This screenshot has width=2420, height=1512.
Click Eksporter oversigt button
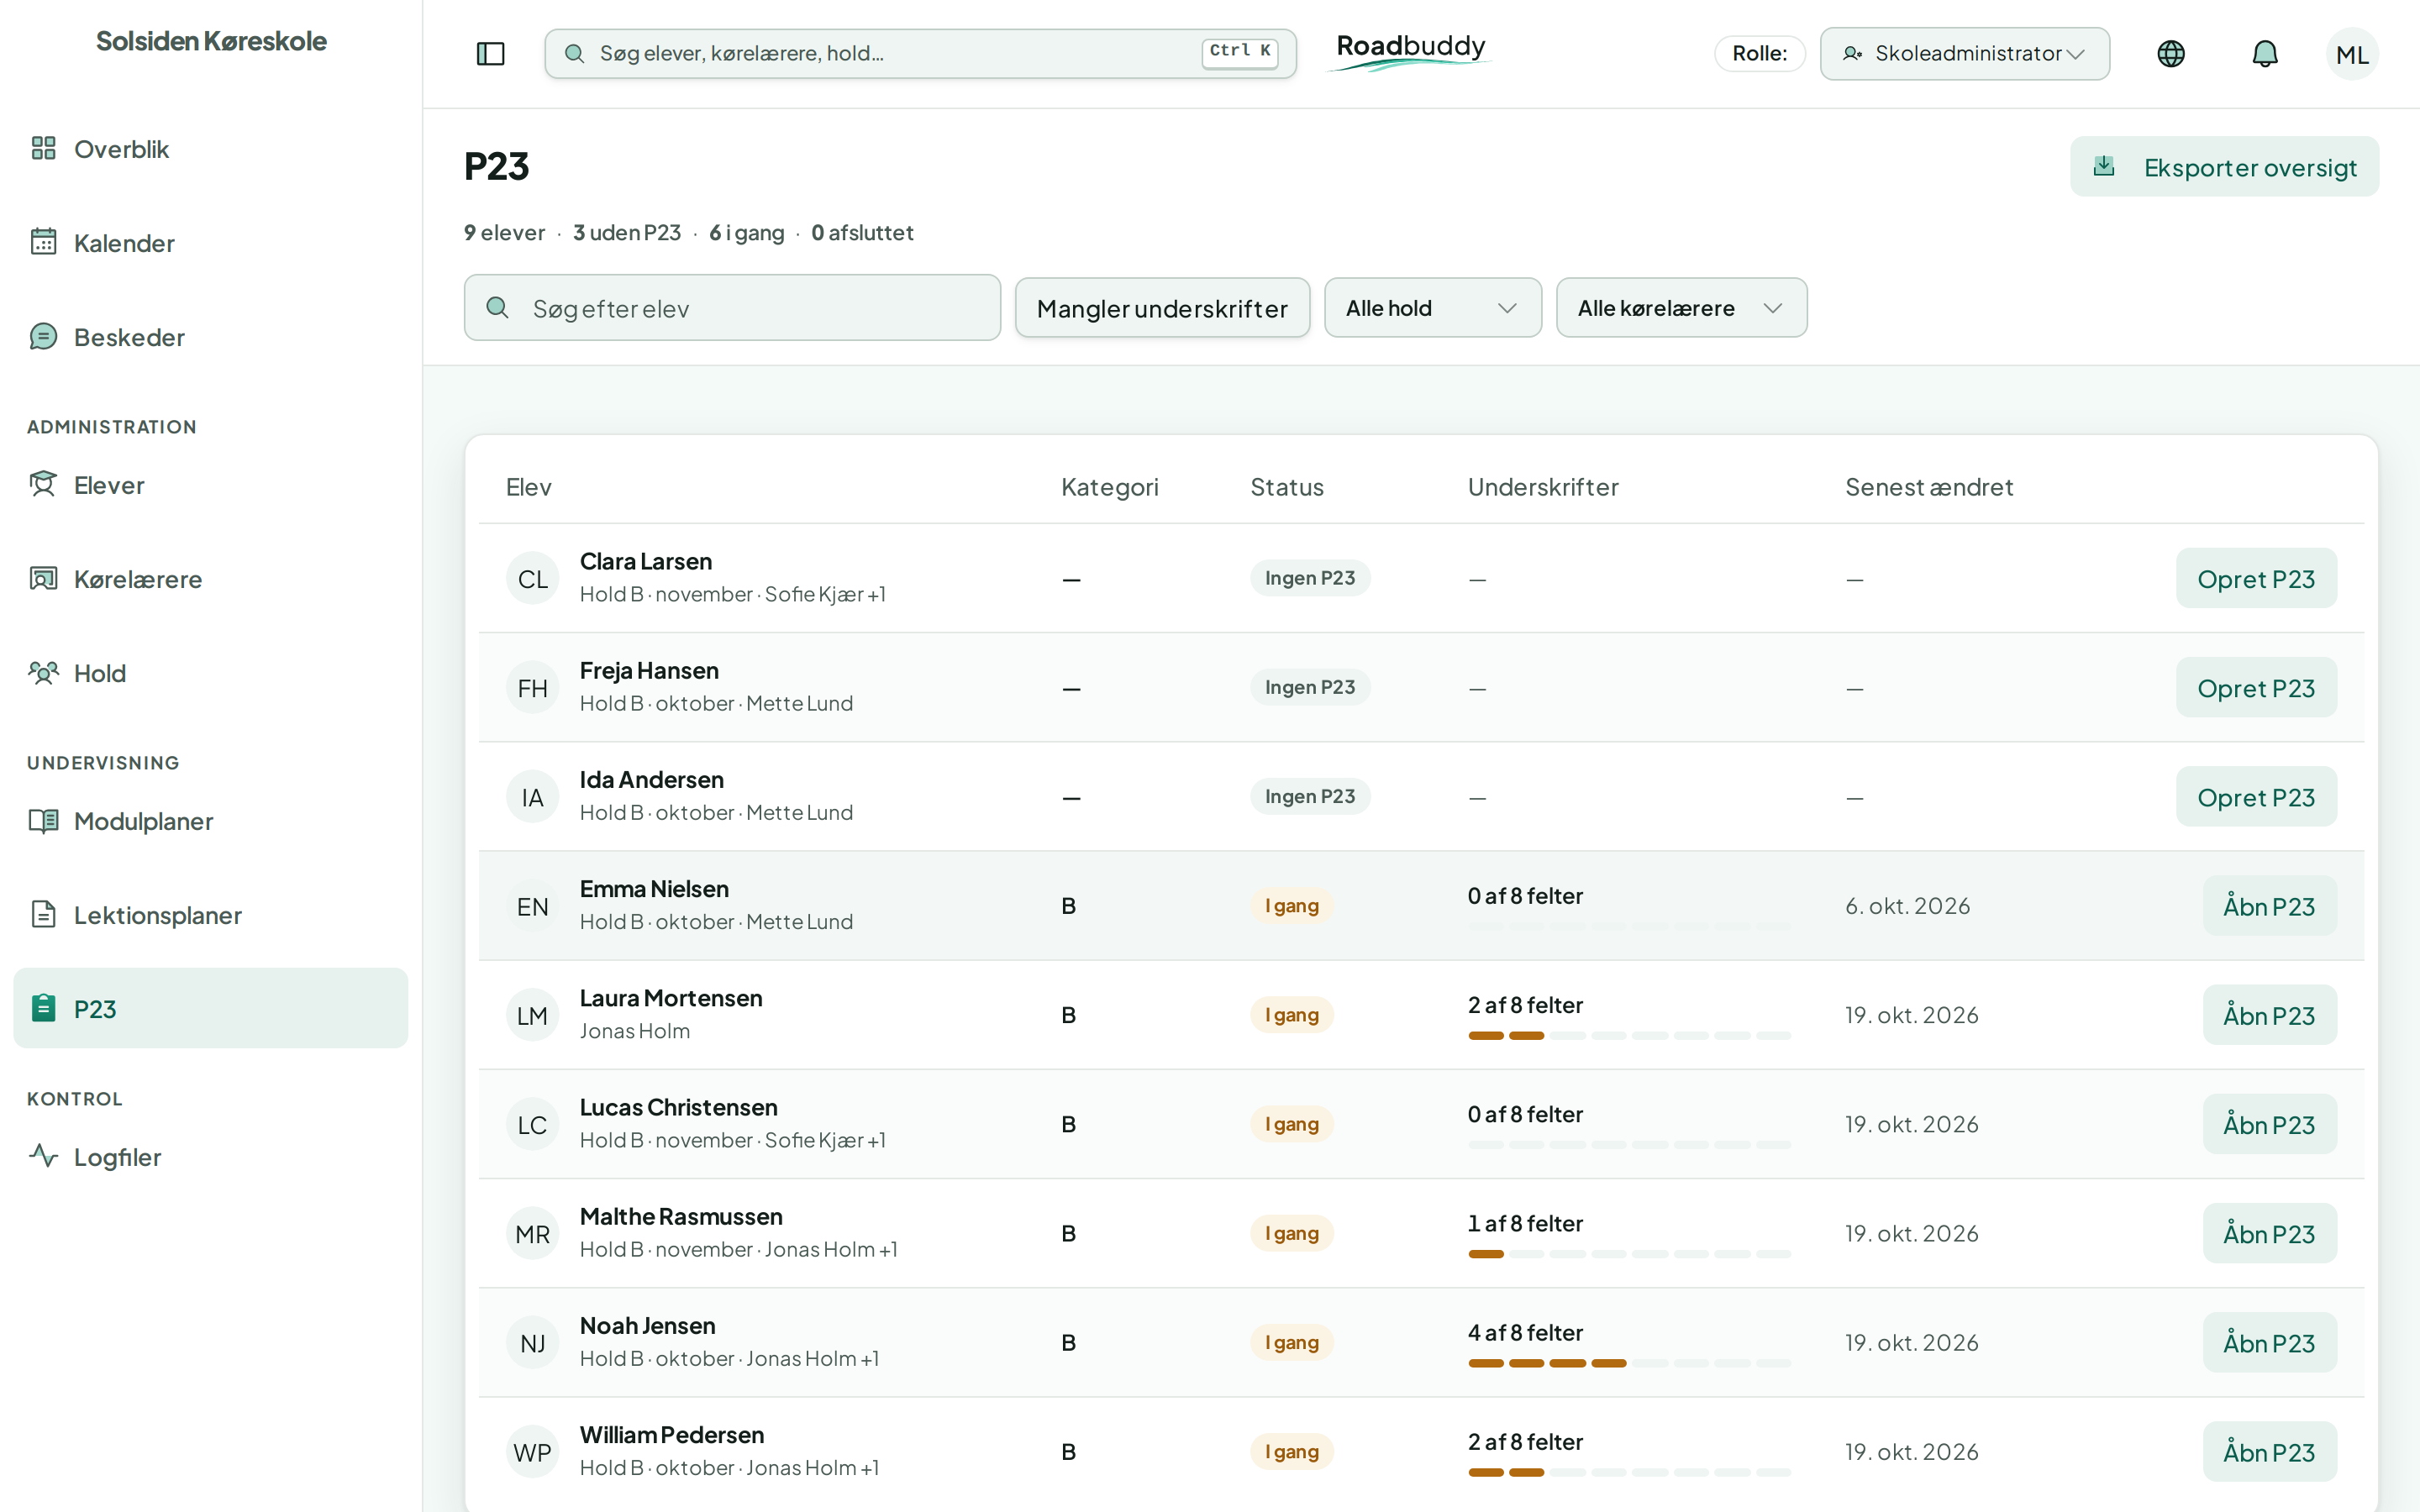[x=2224, y=167]
